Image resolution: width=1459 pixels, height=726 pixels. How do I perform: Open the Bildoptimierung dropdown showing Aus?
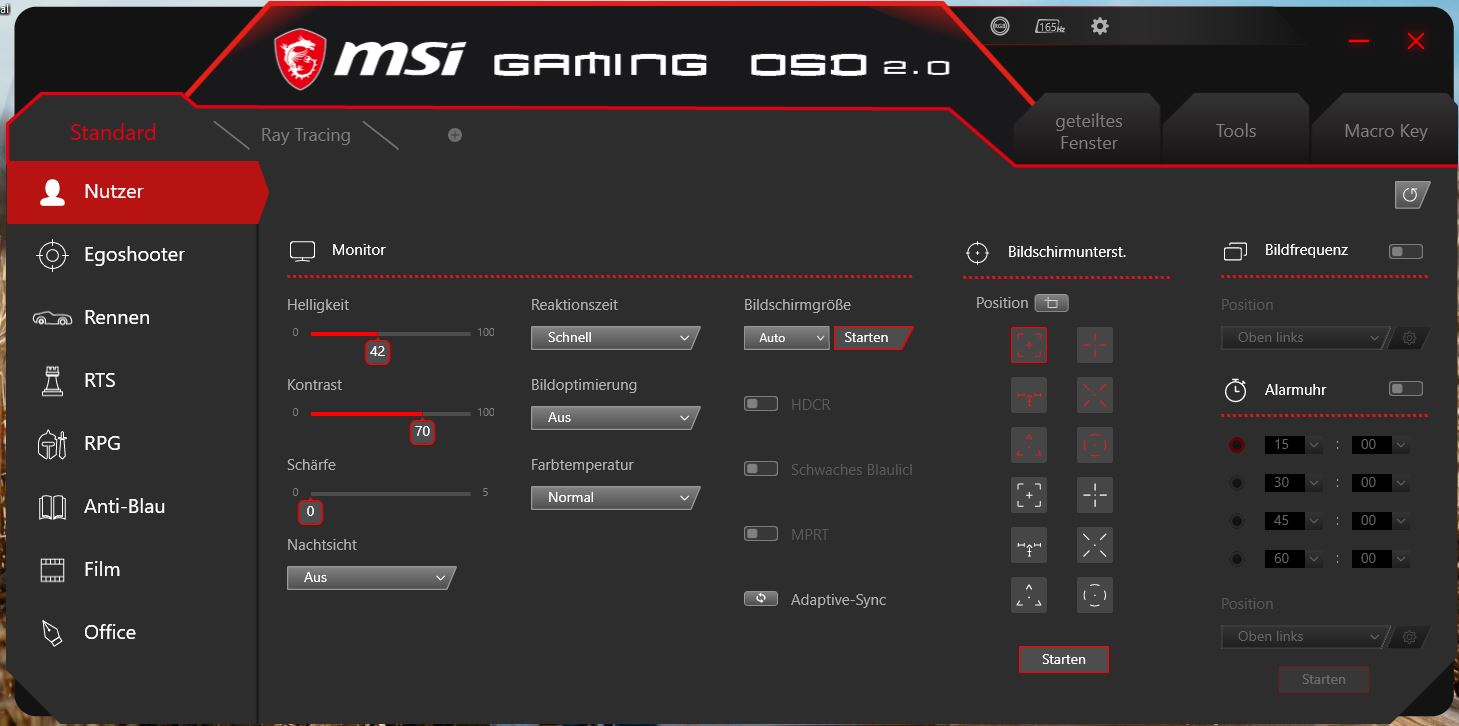click(x=615, y=418)
